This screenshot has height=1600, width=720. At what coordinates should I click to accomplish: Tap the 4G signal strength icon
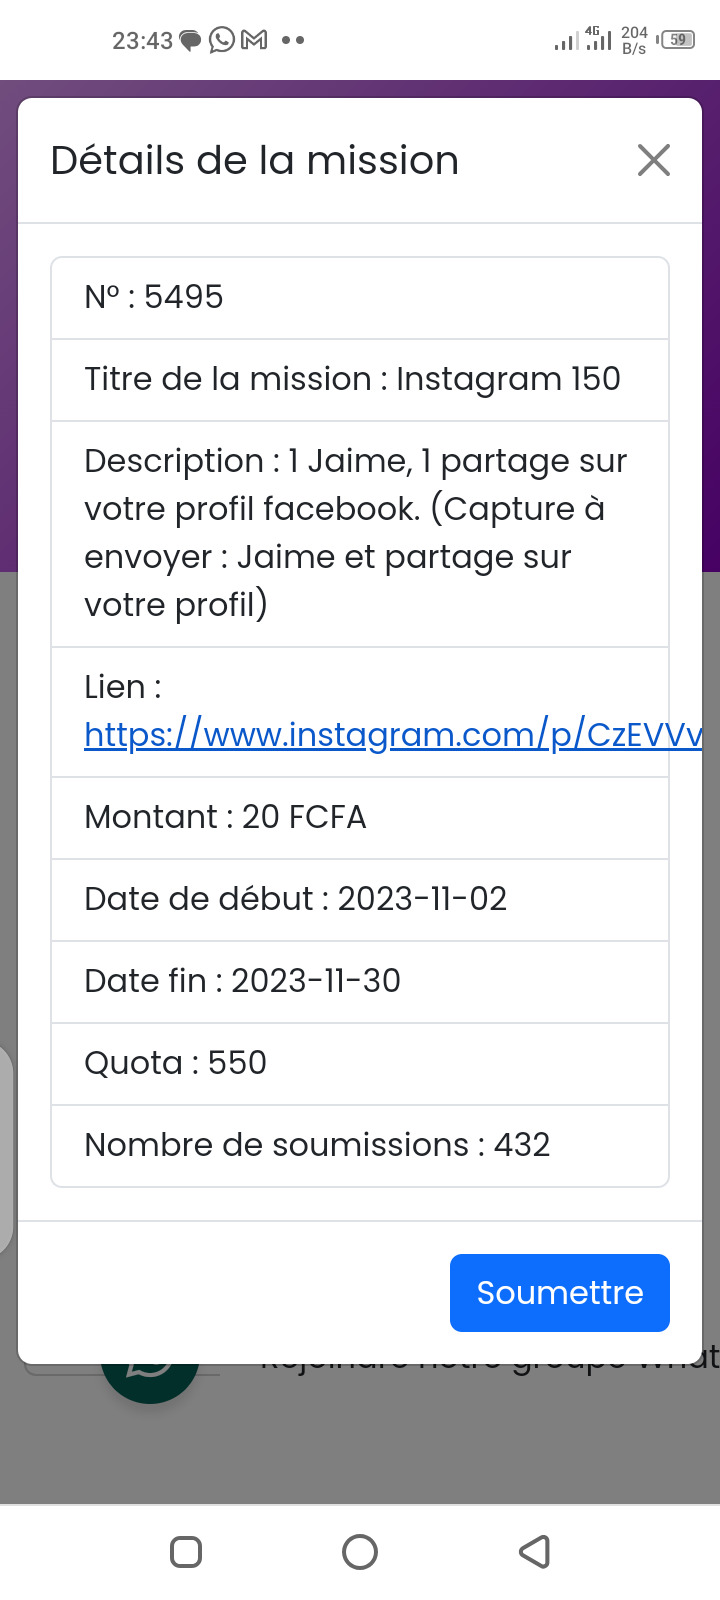598,40
